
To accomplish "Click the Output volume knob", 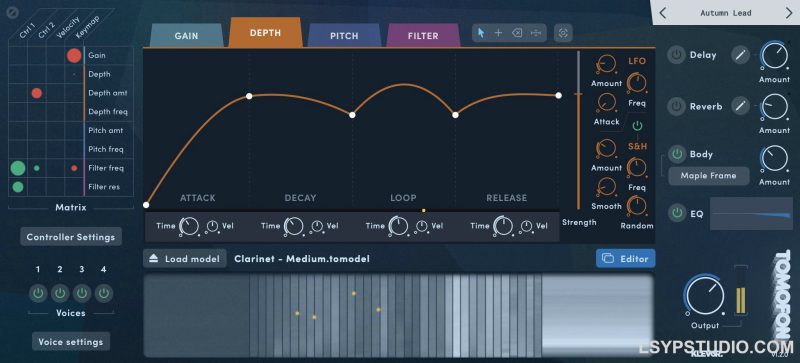I will point(705,297).
